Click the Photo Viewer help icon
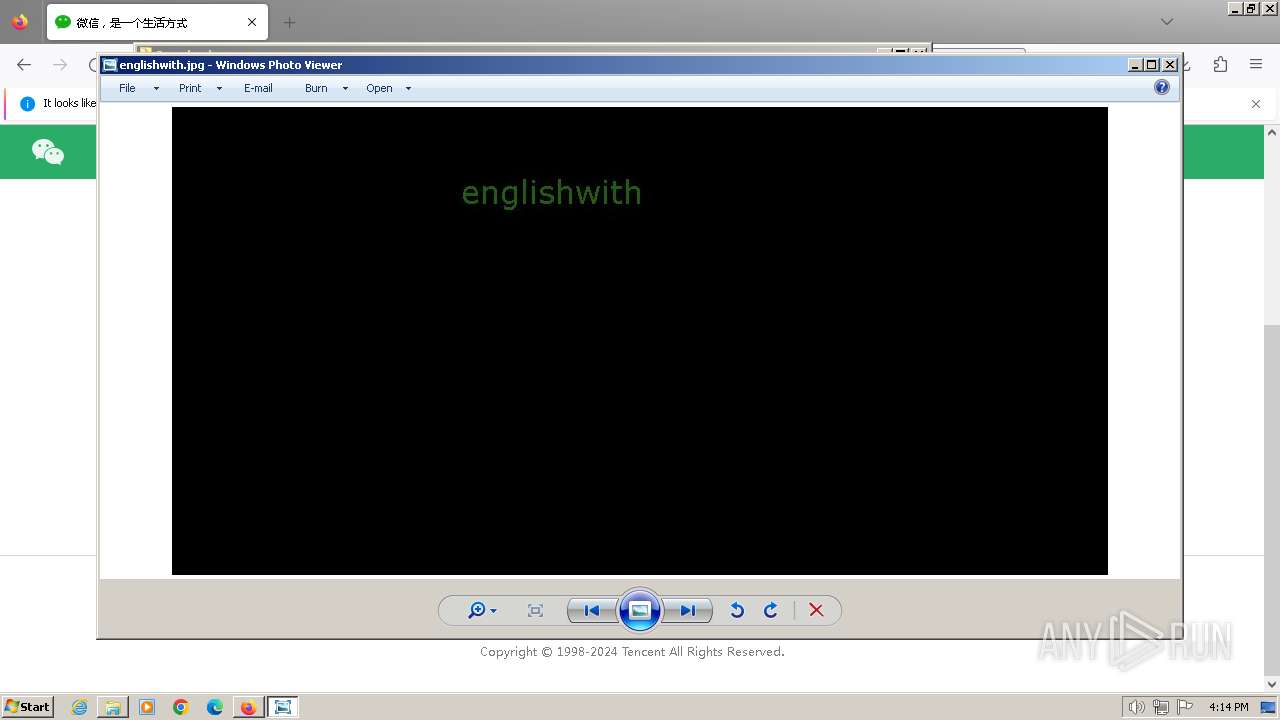Screen dimensions: 1280x720 click(x=1162, y=87)
